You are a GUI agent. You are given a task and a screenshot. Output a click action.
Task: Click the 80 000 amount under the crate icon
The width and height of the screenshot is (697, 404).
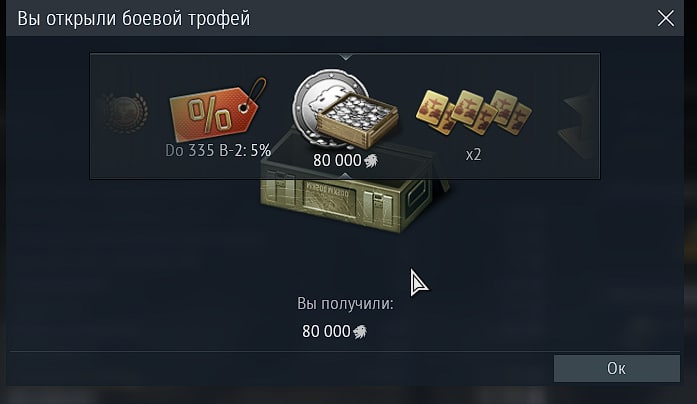[337, 160]
